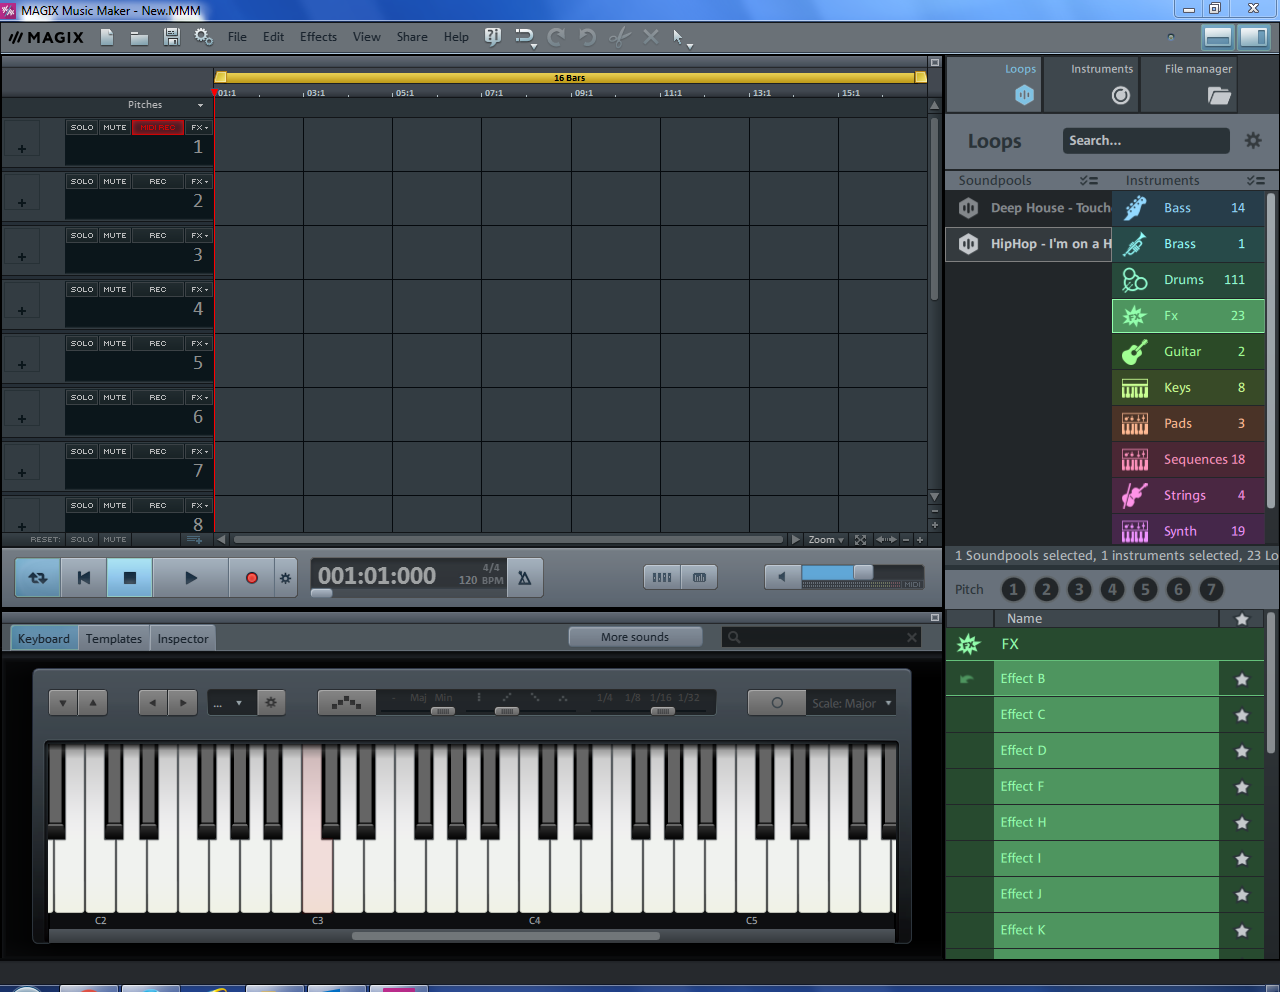
Task: Open the context help question-mark icon
Action: 492,37
